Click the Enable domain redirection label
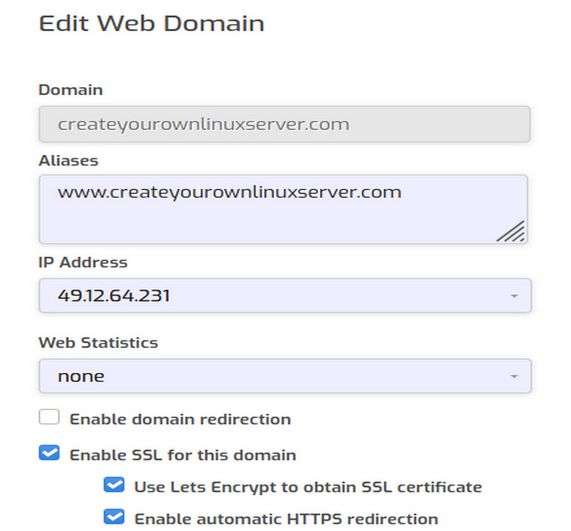Viewport: 571px width, 531px height. click(180, 419)
